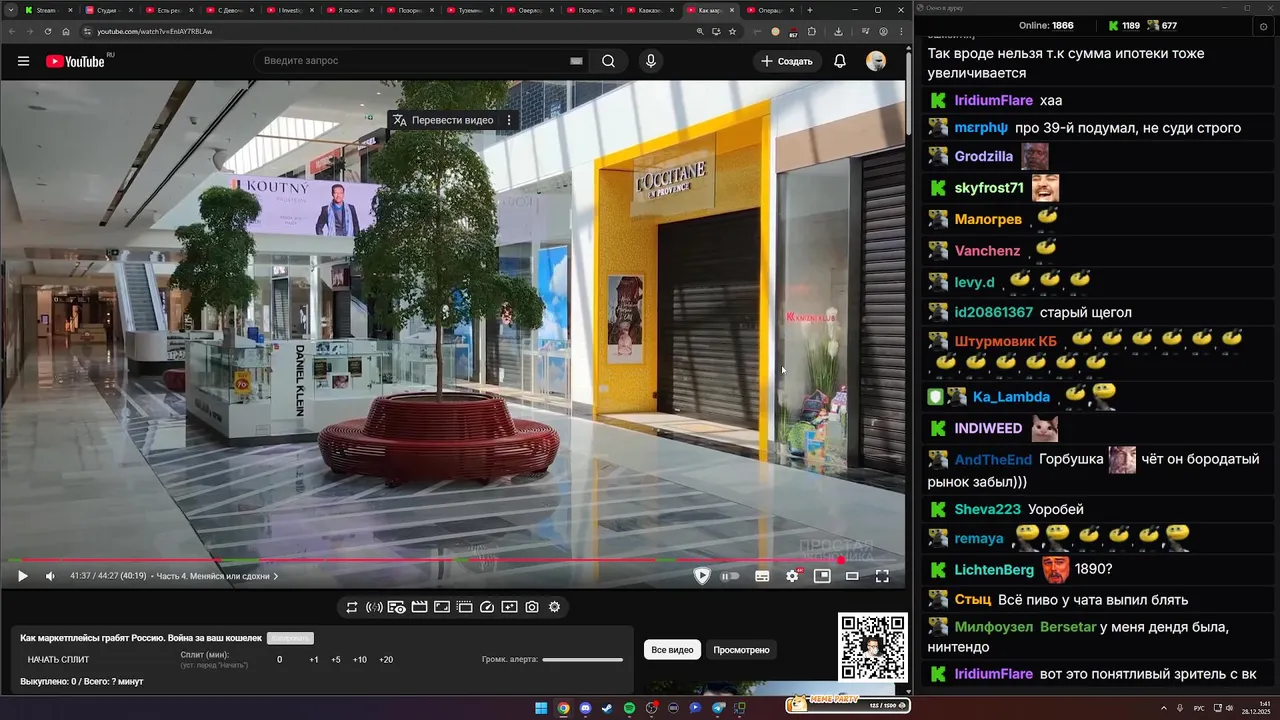Click НАЧАТЬ СПЛИТ button
The height and width of the screenshot is (720, 1280).
[x=58, y=660]
